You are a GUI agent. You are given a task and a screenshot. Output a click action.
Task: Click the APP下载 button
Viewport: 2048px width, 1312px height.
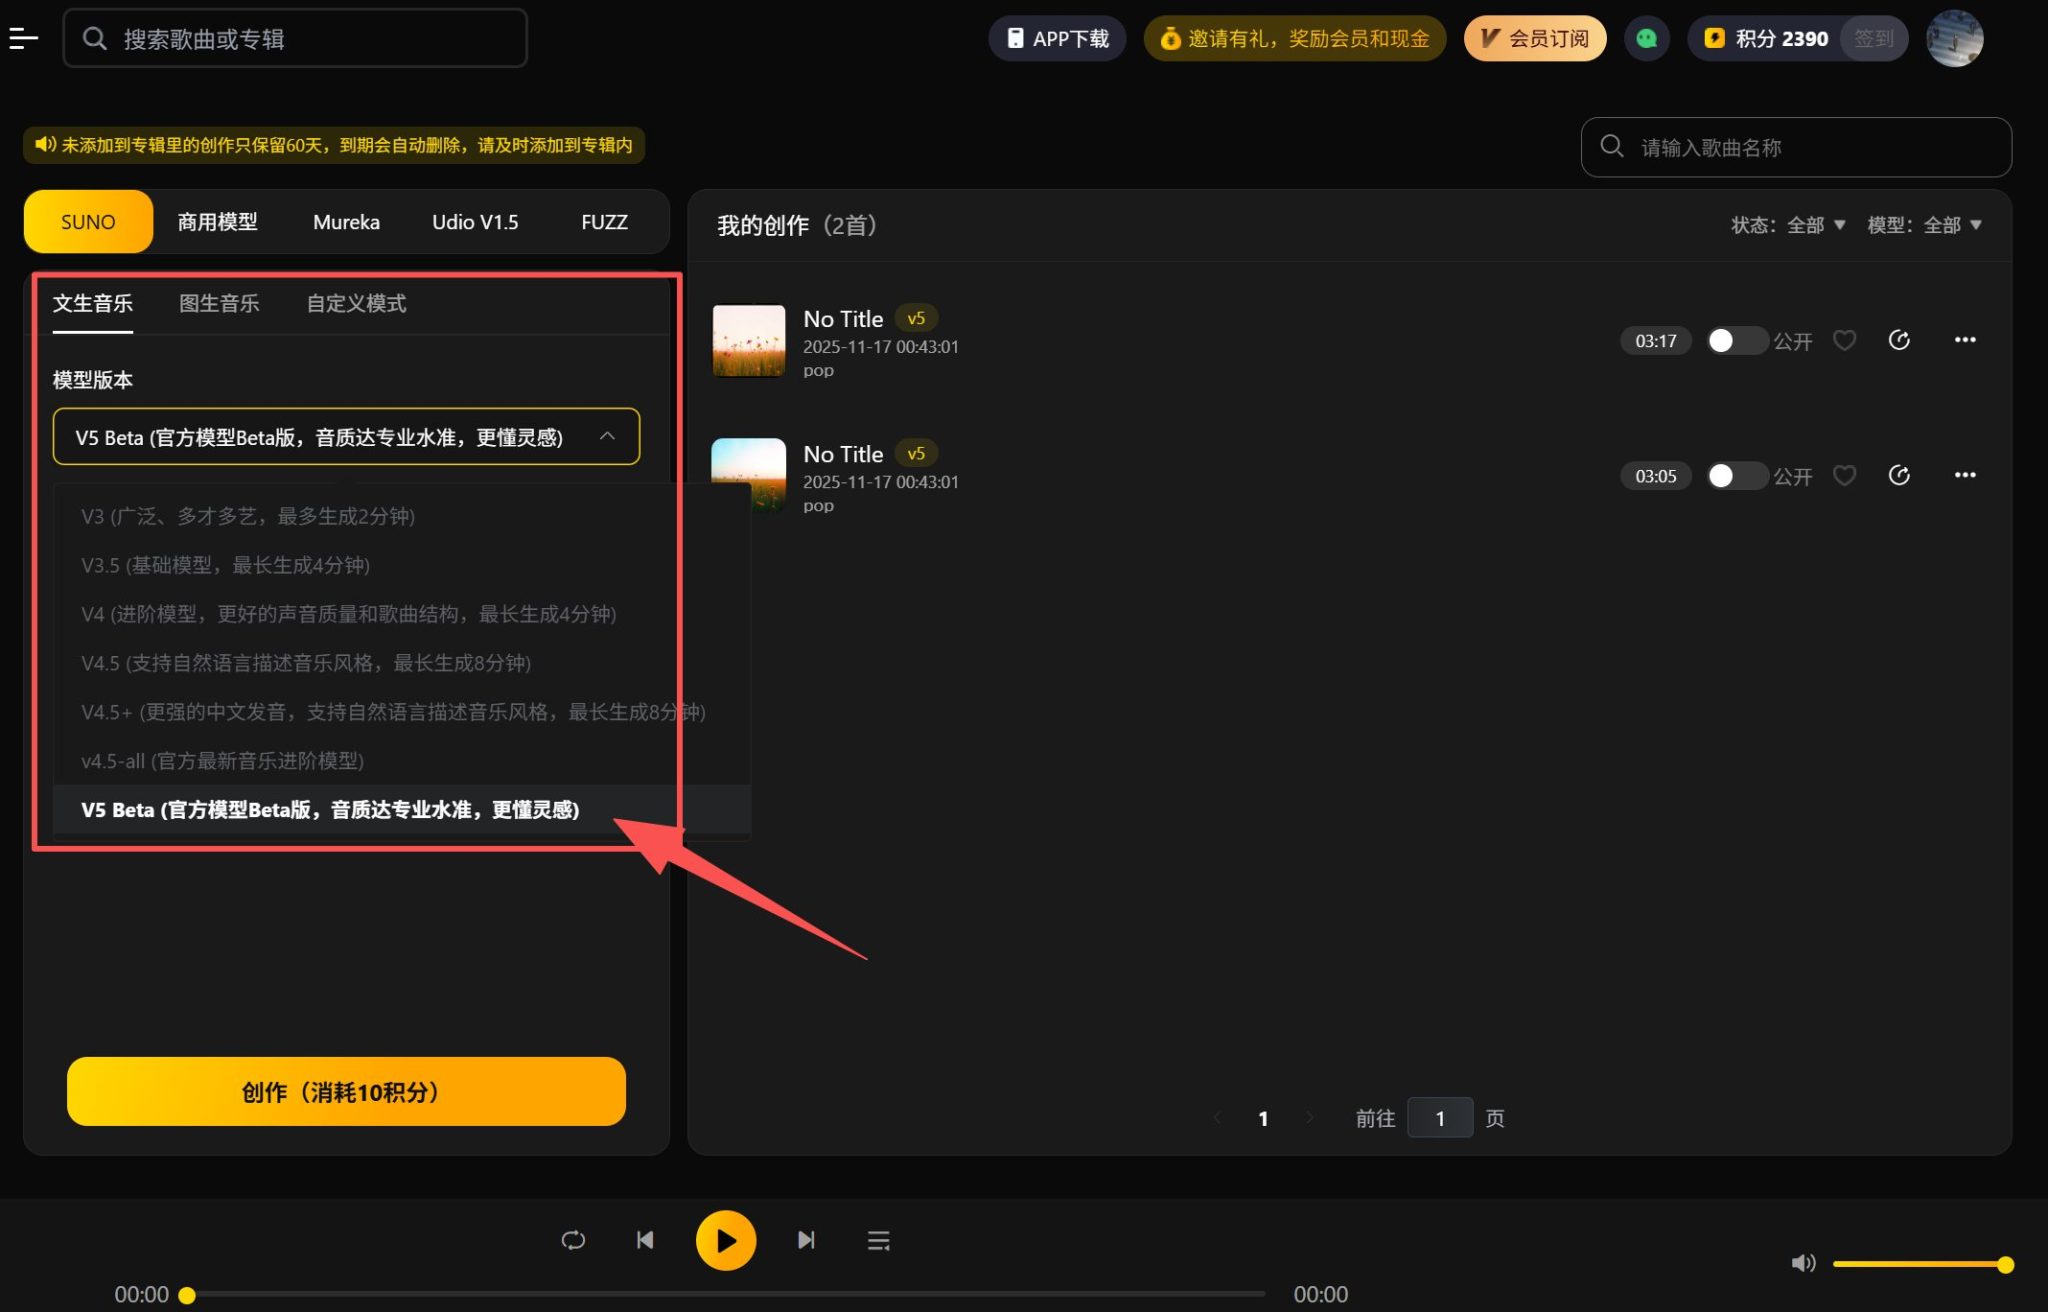[x=1057, y=38]
